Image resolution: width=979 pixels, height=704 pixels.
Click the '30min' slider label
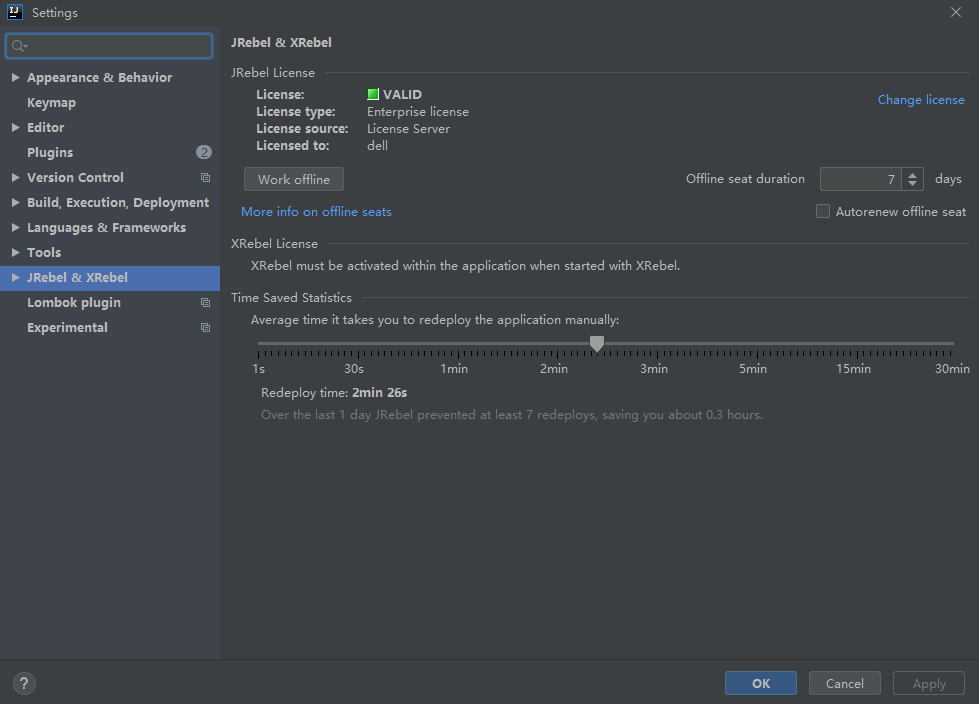[x=952, y=369]
